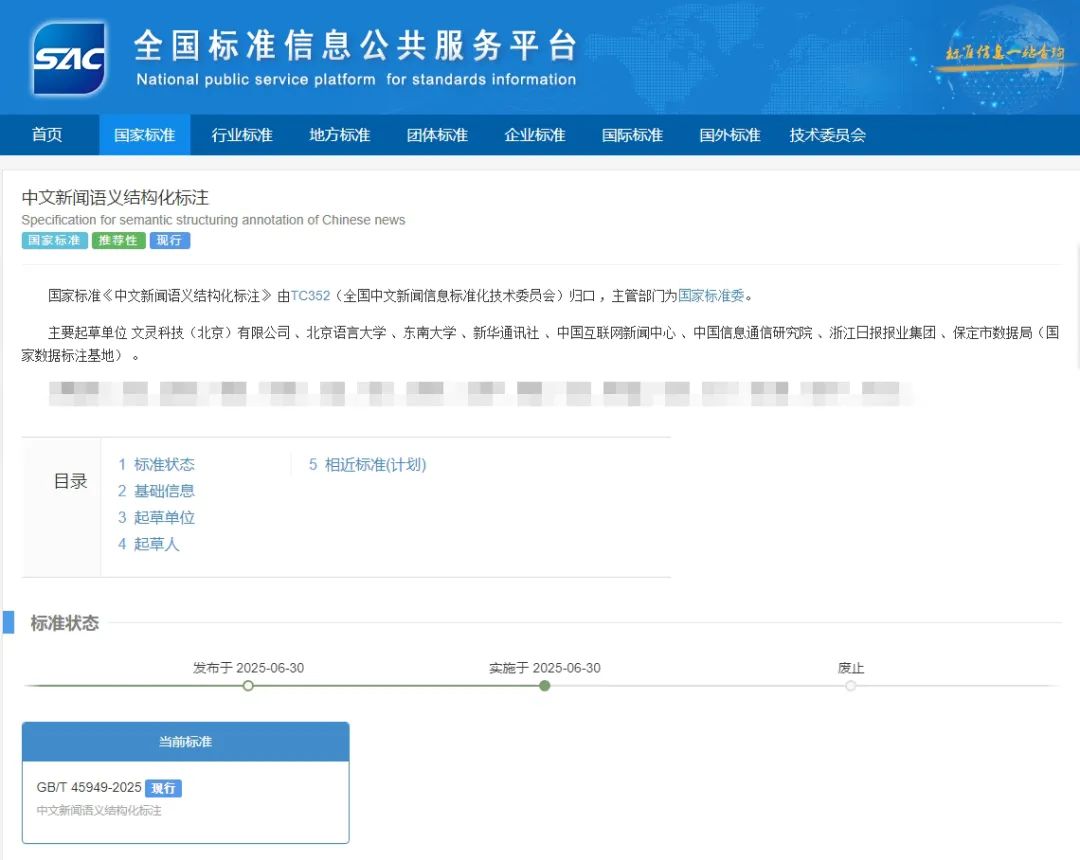Click the 当前标准 card header
The height and width of the screenshot is (860, 1080).
(185, 742)
